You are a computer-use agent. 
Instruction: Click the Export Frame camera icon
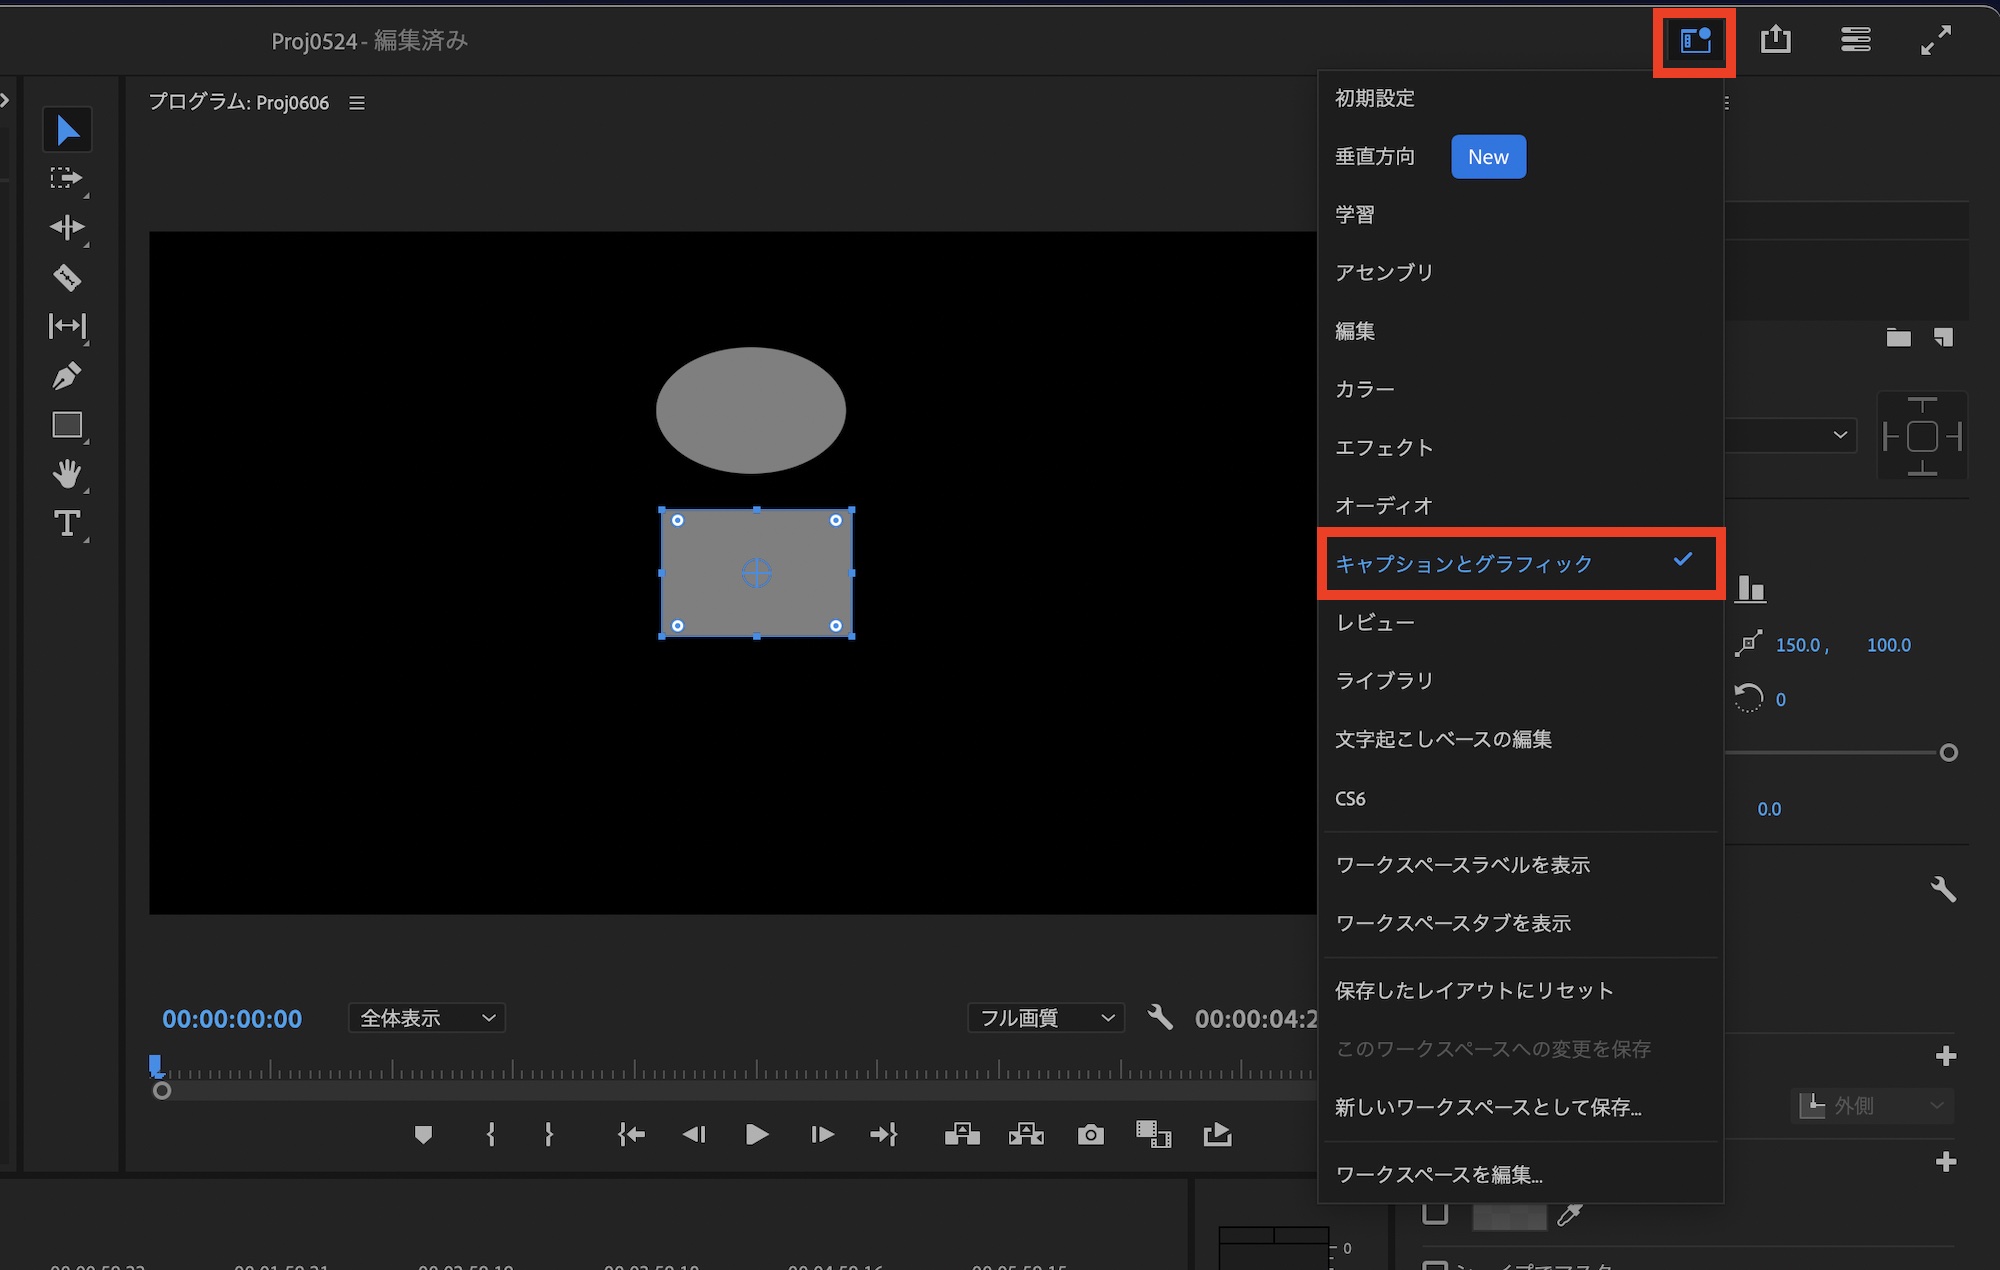point(1090,1134)
